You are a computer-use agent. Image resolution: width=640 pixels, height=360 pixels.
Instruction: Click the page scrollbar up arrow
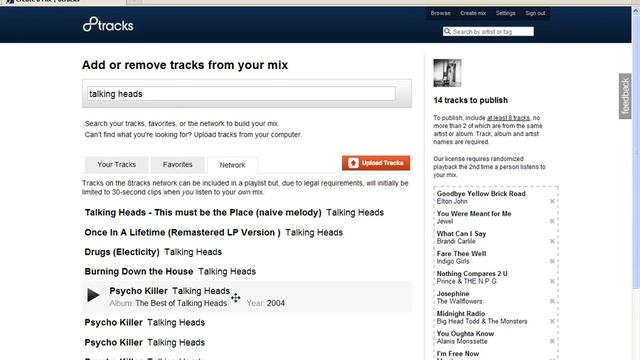click(x=636, y=11)
